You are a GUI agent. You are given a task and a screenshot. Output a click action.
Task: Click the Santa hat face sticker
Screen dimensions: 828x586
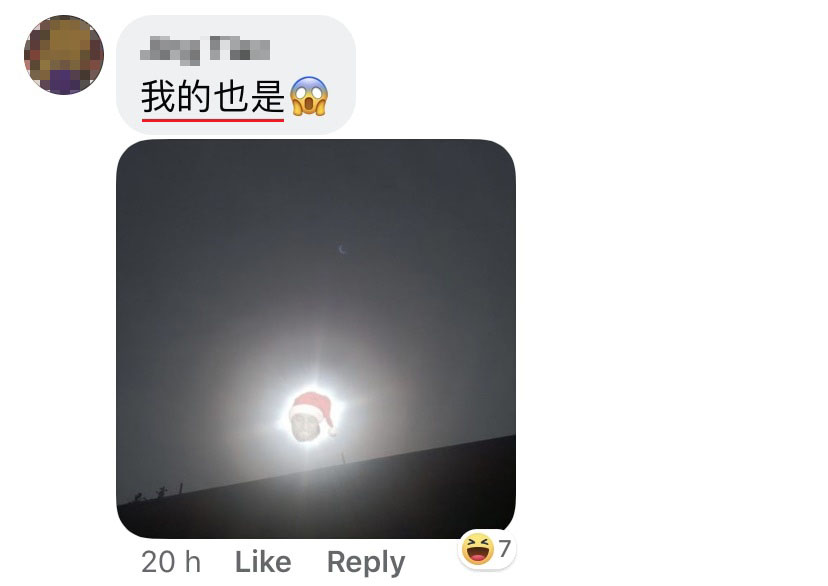(312, 416)
